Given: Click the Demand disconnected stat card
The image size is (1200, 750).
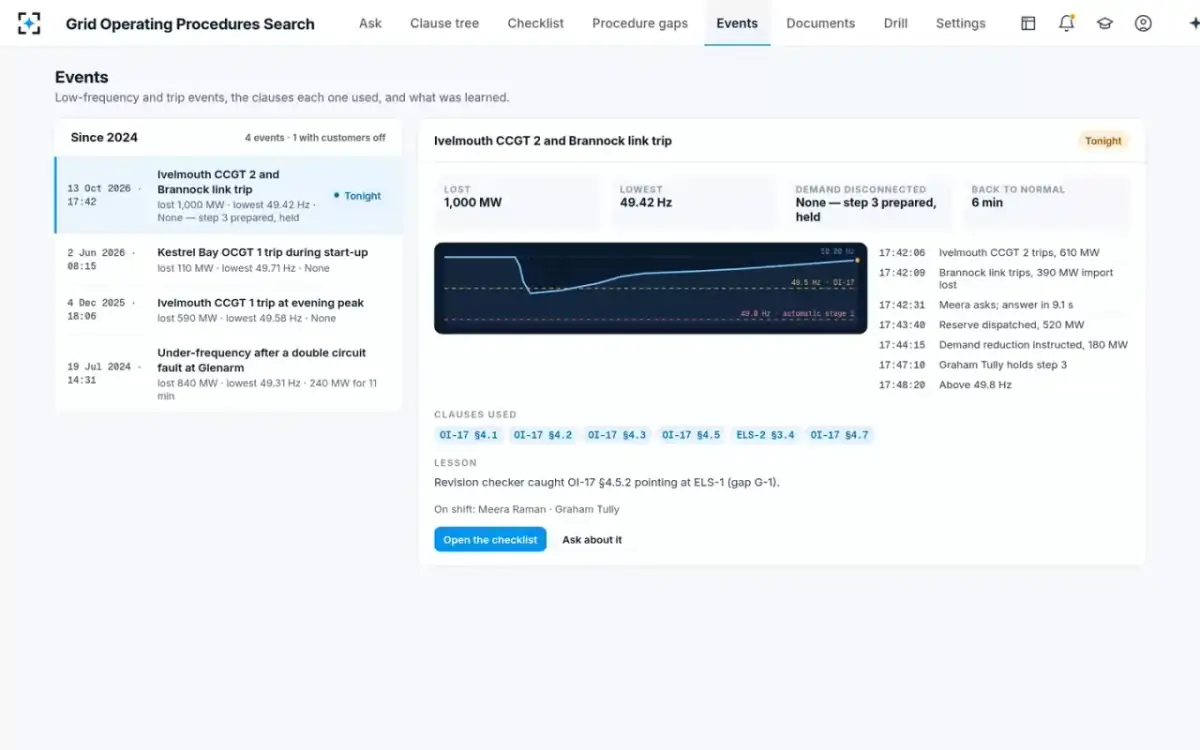Looking at the screenshot, I should [870, 204].
